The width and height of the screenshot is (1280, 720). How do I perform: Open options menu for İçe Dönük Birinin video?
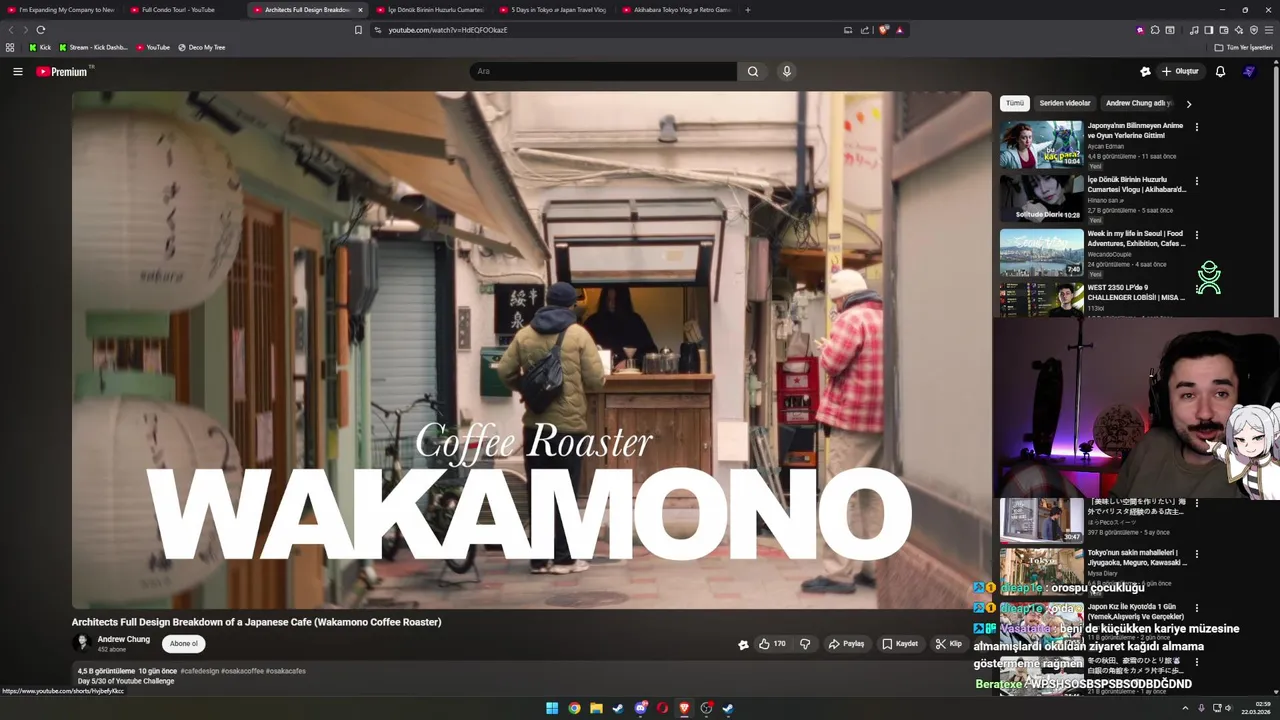(x=1196, y=181)
